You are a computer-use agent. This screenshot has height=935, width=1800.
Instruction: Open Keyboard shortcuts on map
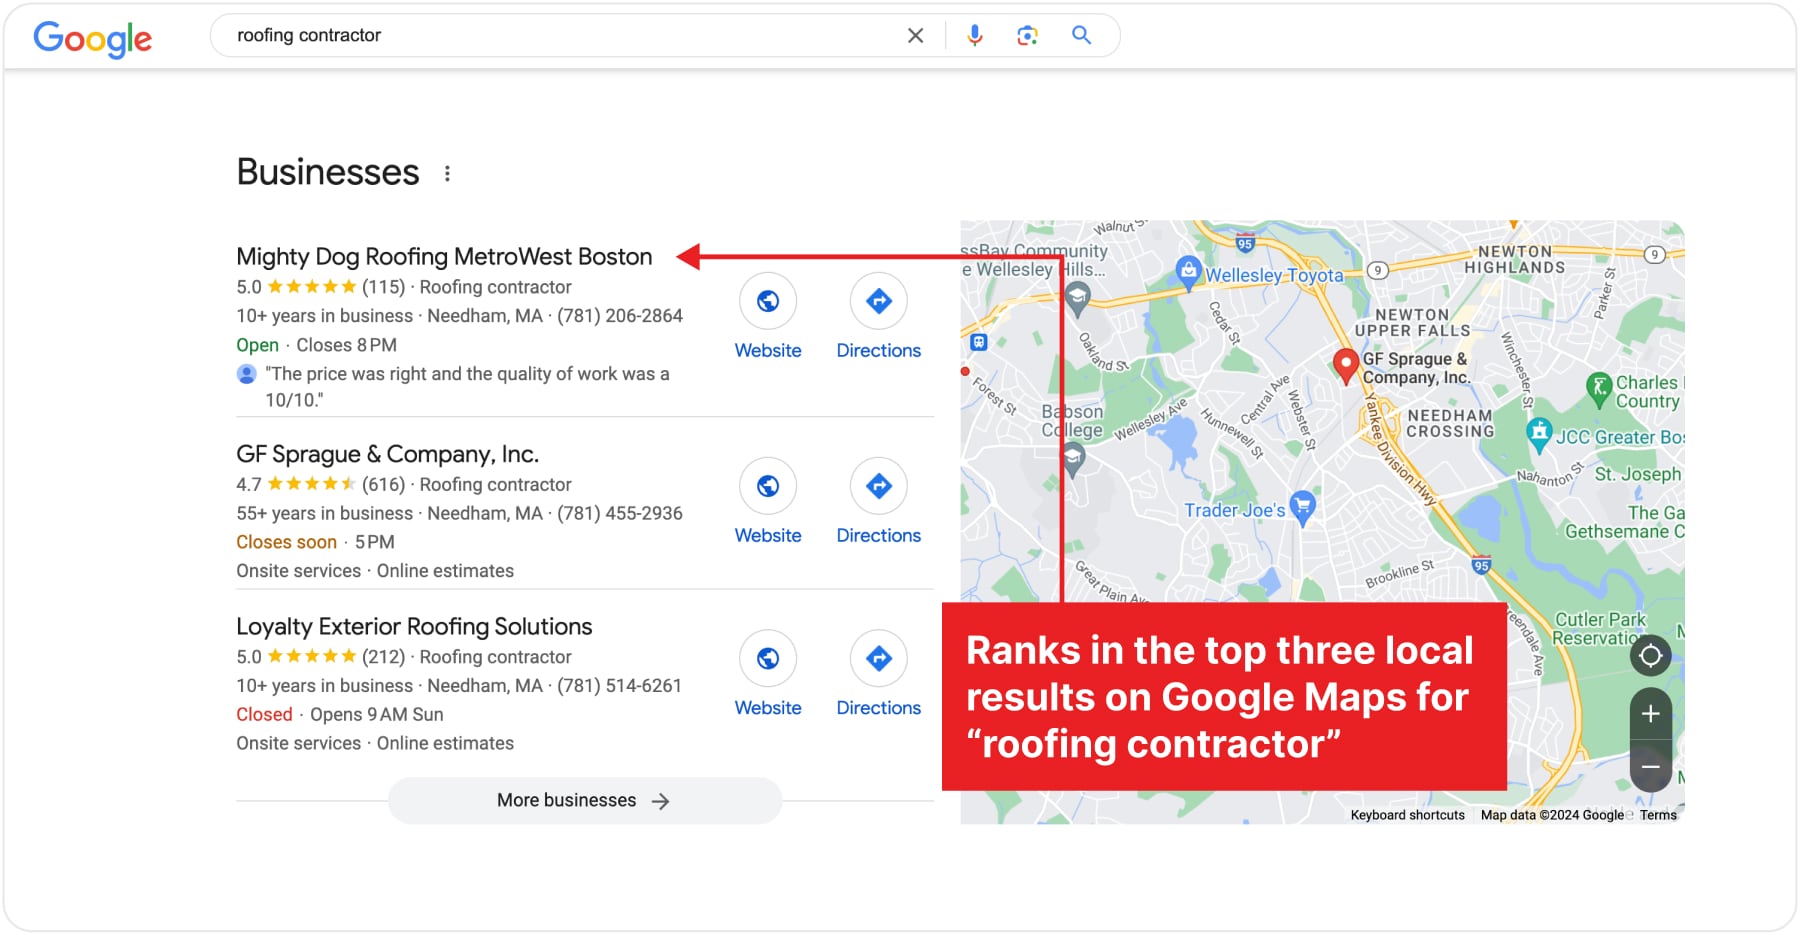(x=1407, y=815)
